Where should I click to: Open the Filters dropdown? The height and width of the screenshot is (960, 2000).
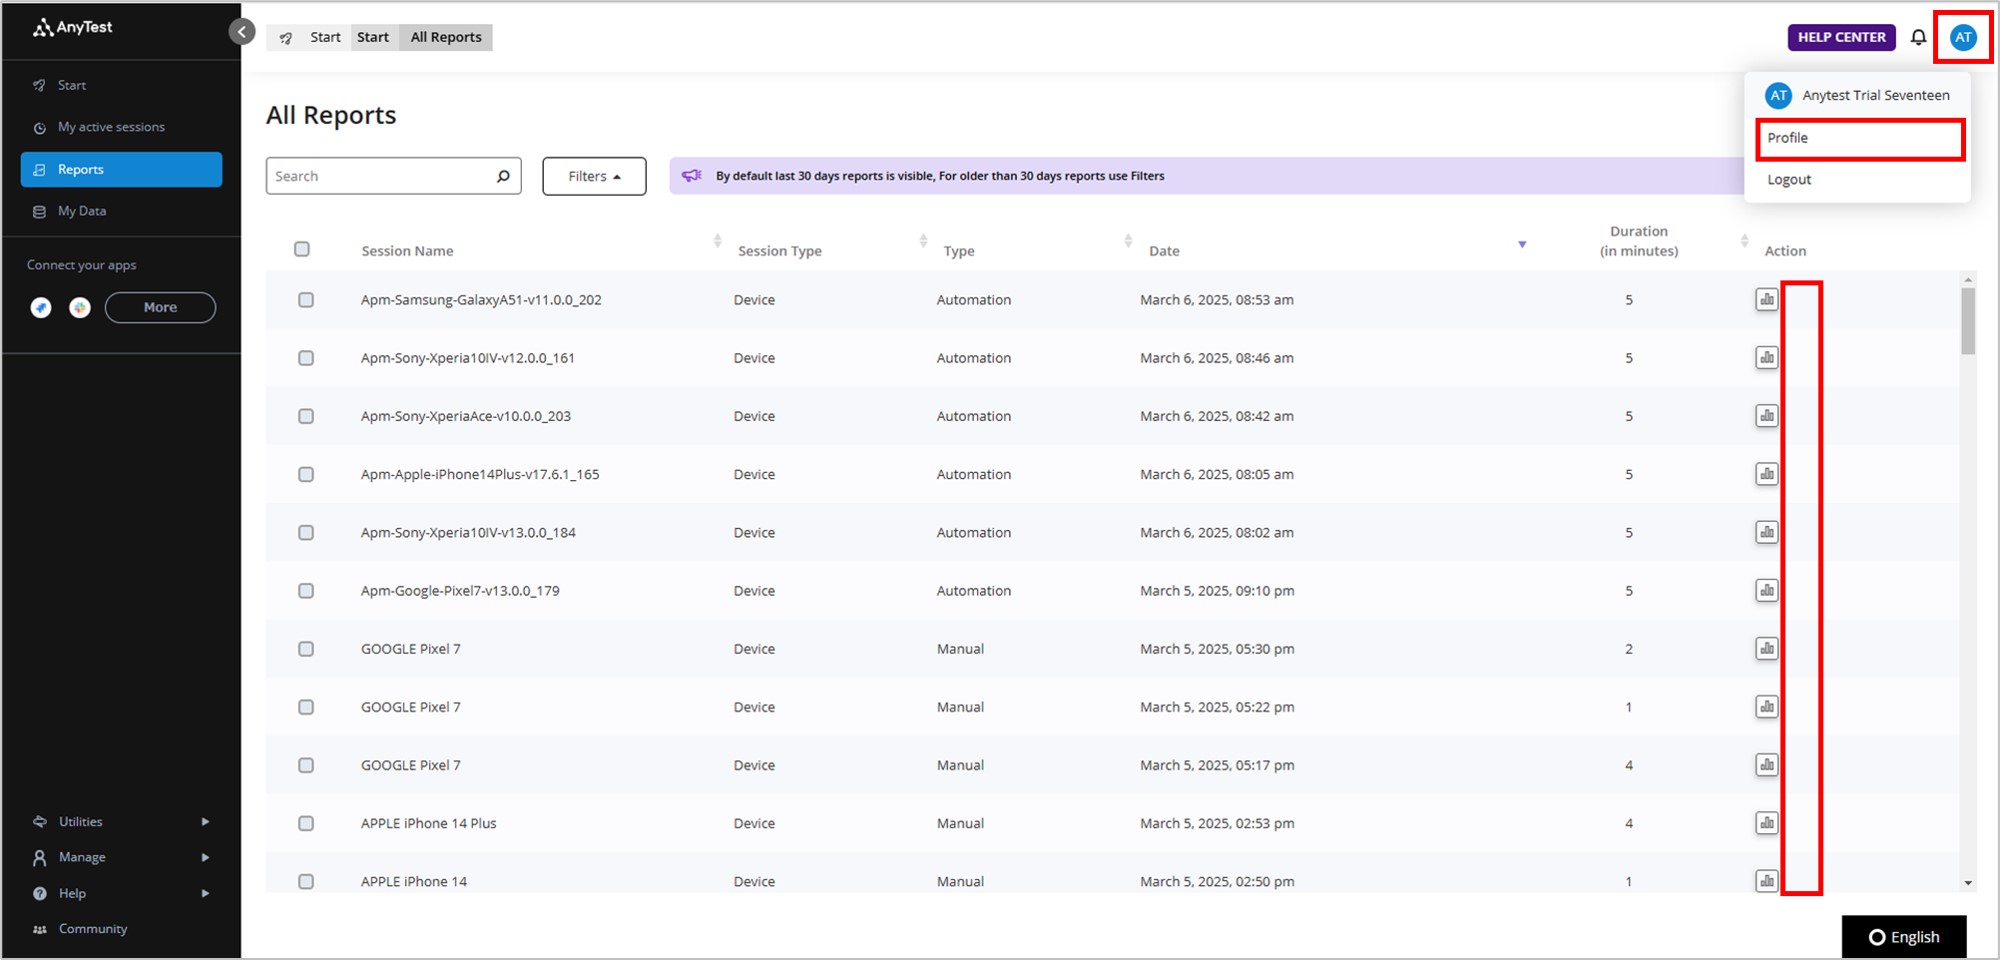click(594, 176)
